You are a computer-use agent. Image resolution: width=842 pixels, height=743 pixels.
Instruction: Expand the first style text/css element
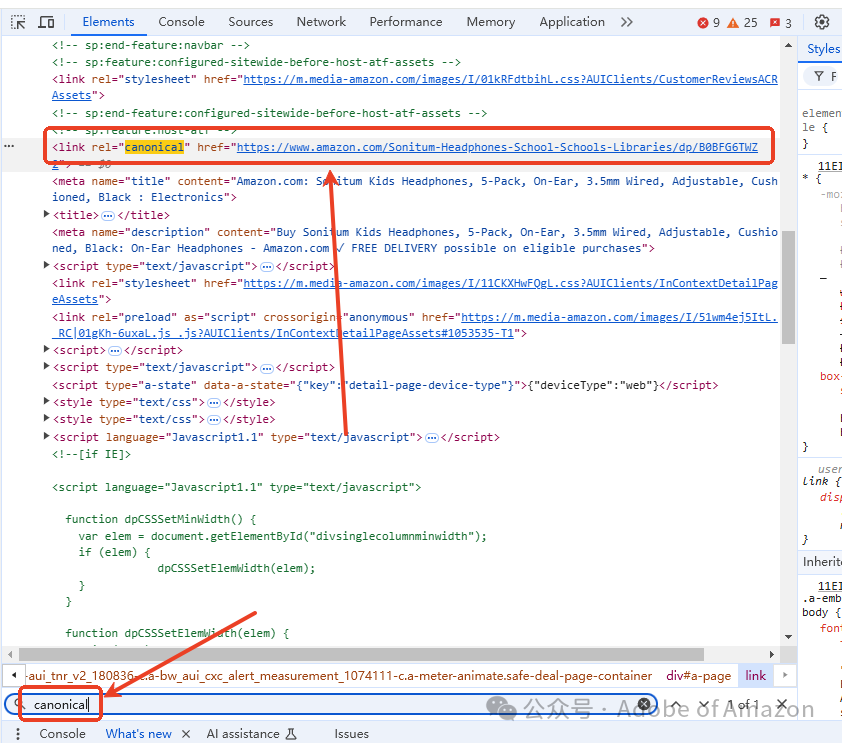[46, 402]
